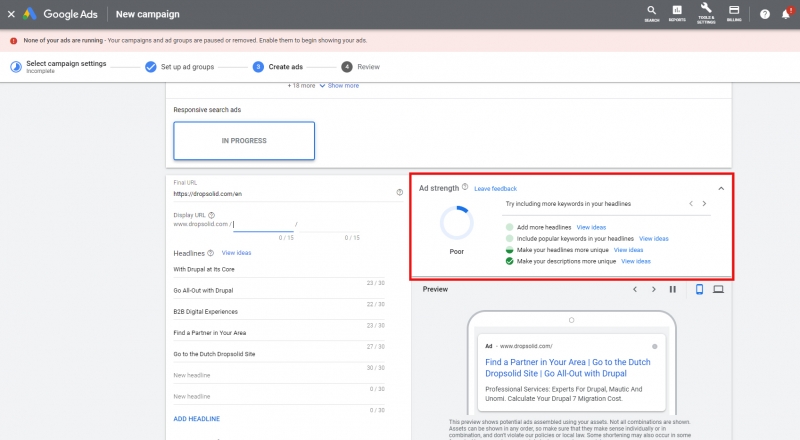Click the Final URL help icon
The height and width of the screenshot is (440, 800).
399,192
